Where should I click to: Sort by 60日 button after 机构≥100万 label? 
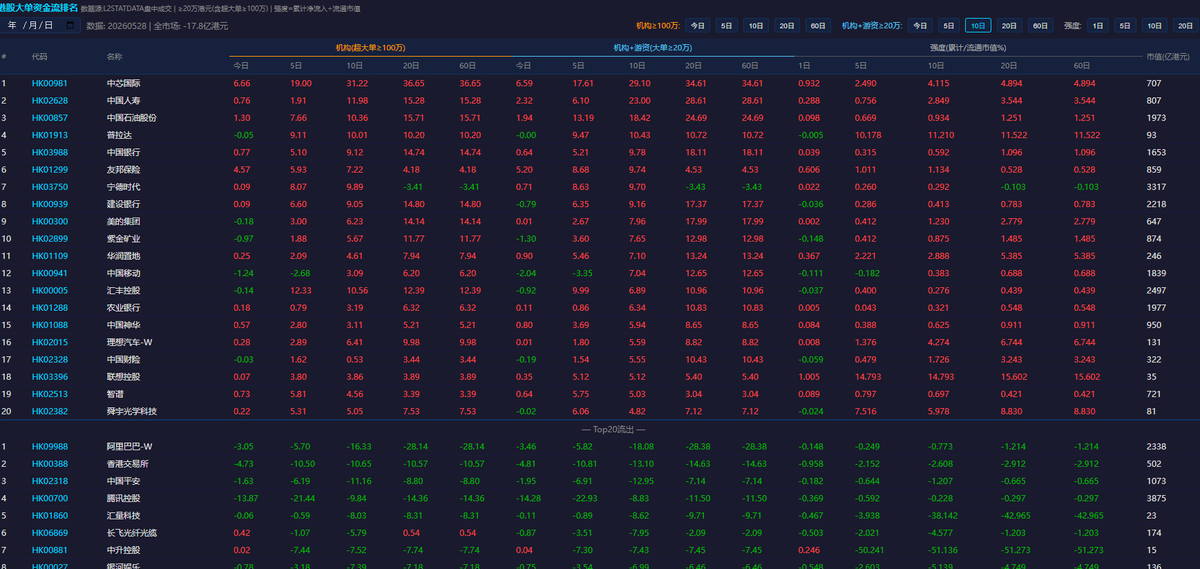tap(818, 25)
